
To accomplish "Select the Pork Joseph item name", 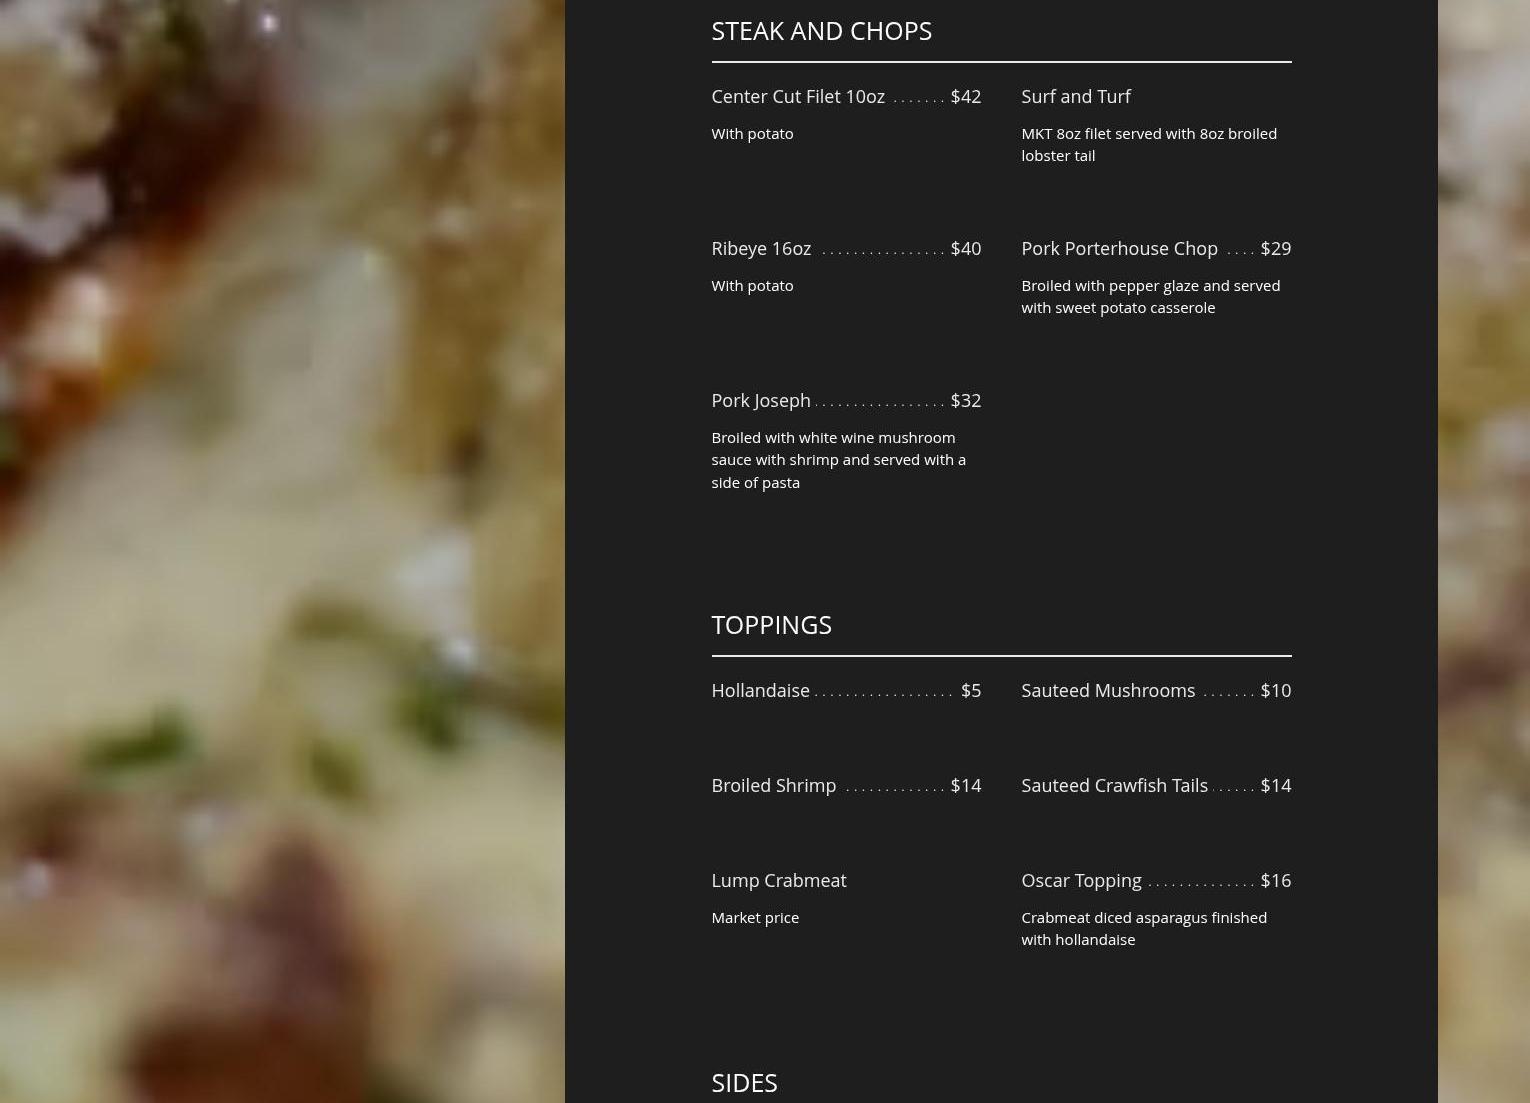I will point(761,400).
